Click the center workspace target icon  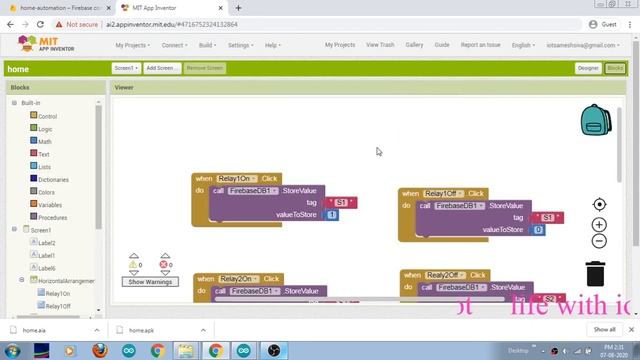[599, 204]
